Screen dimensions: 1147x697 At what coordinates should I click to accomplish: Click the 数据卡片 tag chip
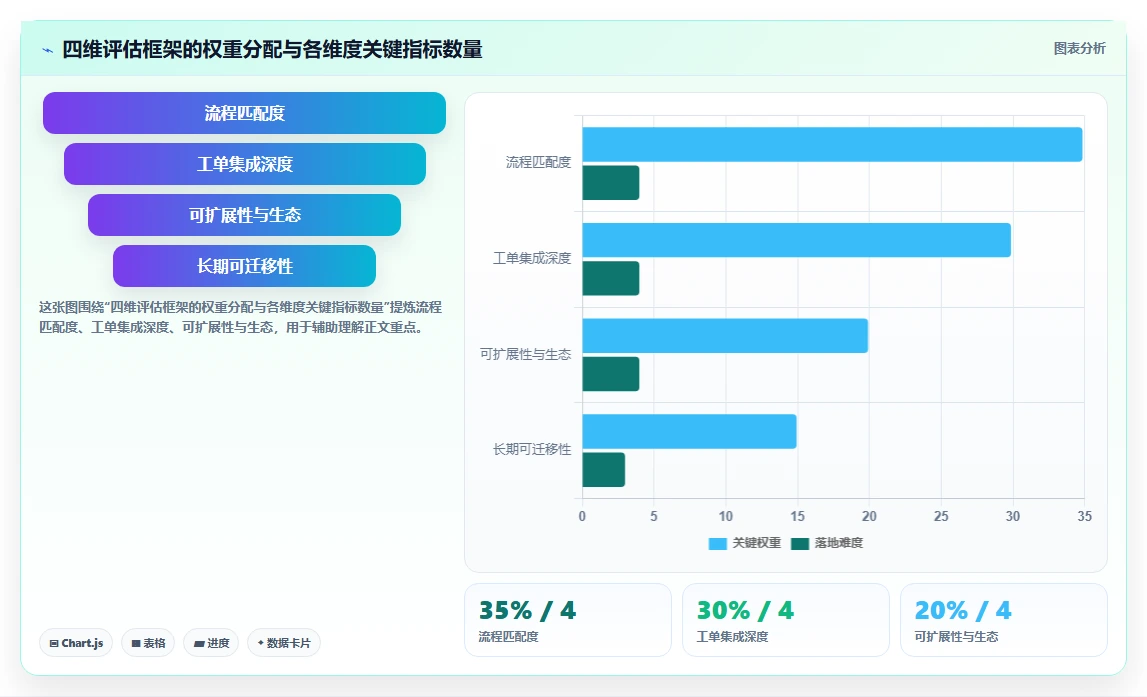[x=284, y=643]
